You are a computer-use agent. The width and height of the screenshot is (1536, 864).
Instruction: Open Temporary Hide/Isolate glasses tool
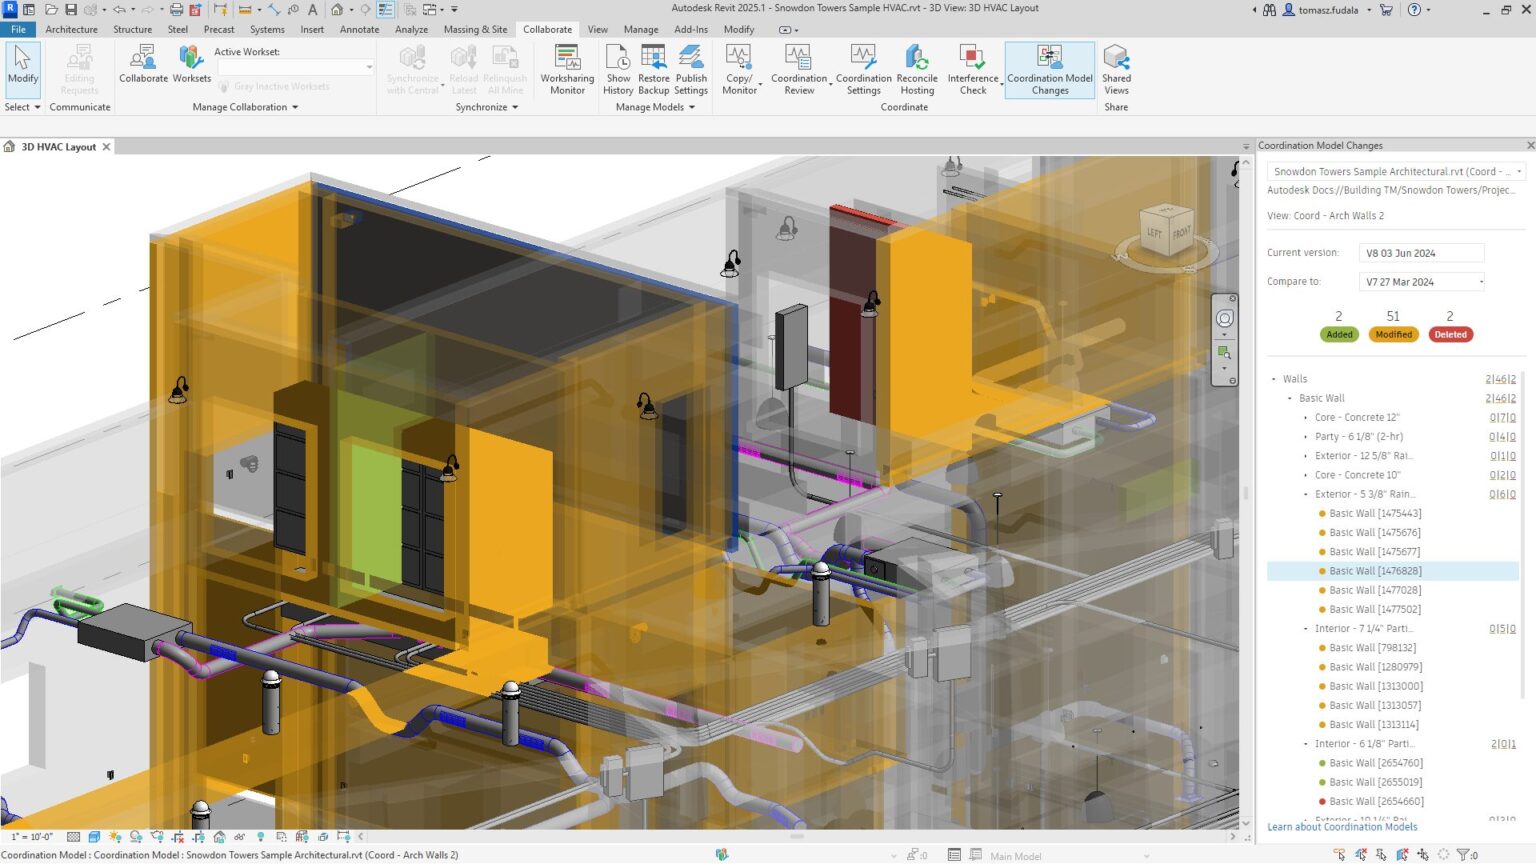tap(239, 837)
